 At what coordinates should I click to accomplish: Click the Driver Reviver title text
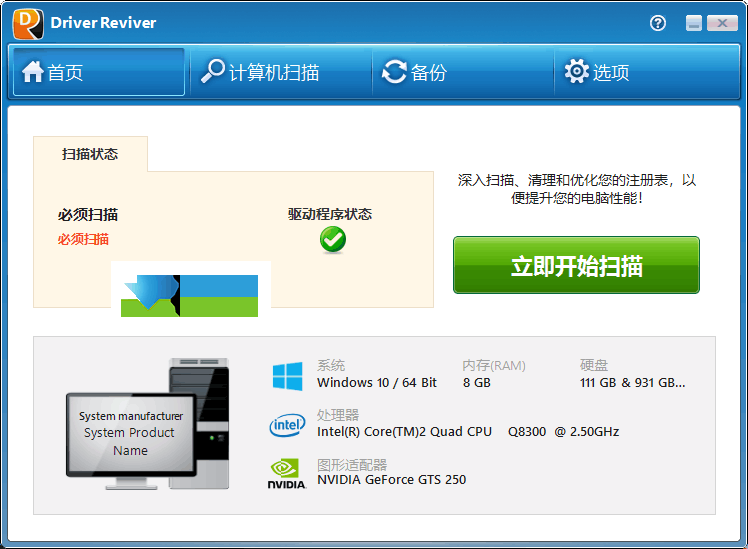[104, 23]
